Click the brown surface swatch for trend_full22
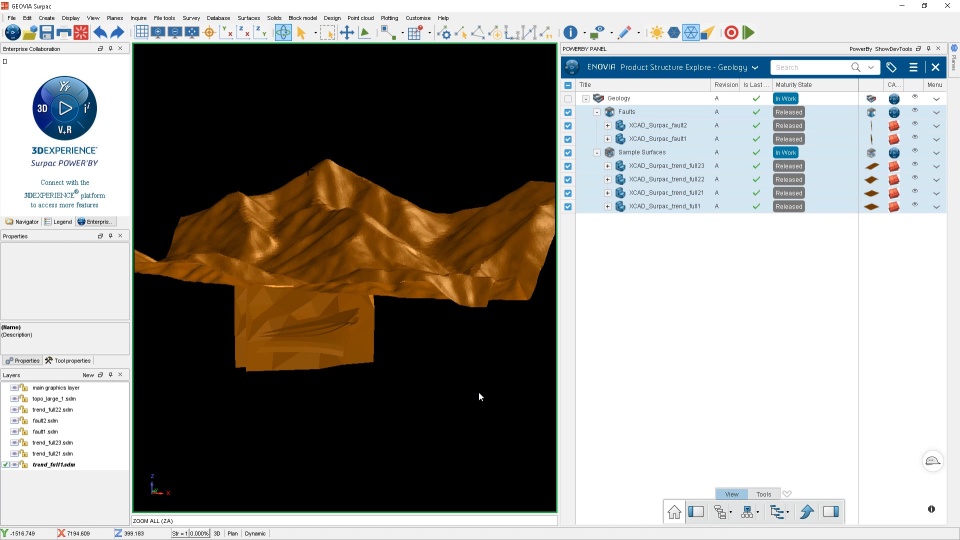 coord(871,180)
